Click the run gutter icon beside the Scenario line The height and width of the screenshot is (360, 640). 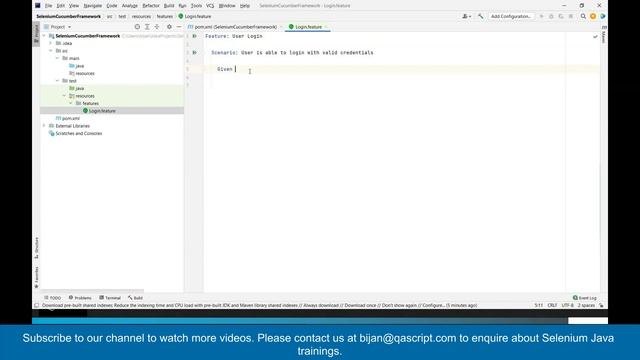coord(195,53)
